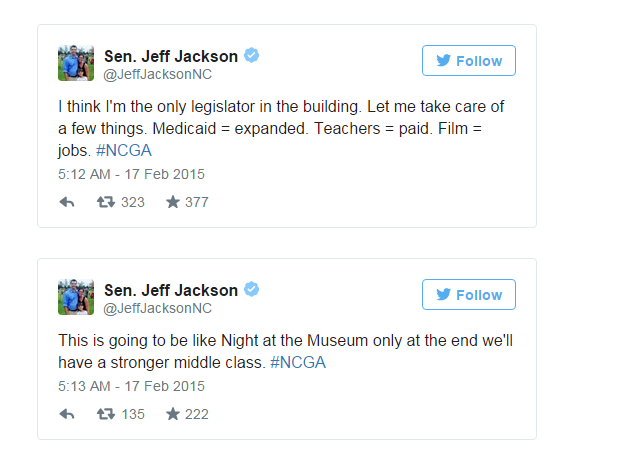Open @JeffJacksonNC handle in the second tweet
626x463 pixels.
click(157, 308)
